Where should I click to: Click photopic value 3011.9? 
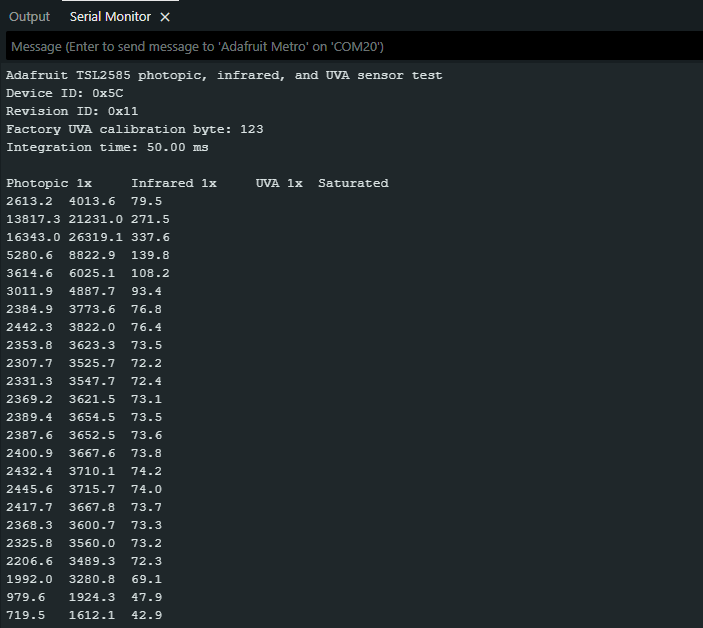tap(29, 291)
